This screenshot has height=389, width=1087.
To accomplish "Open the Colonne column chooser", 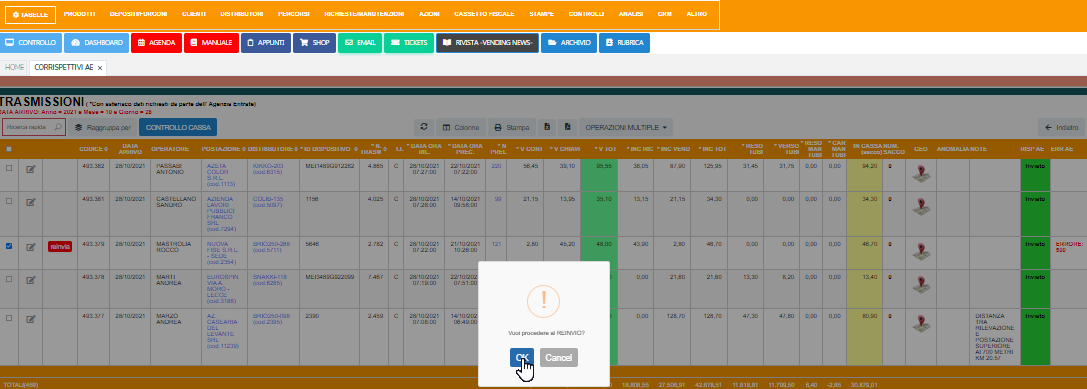I will 460,128.
